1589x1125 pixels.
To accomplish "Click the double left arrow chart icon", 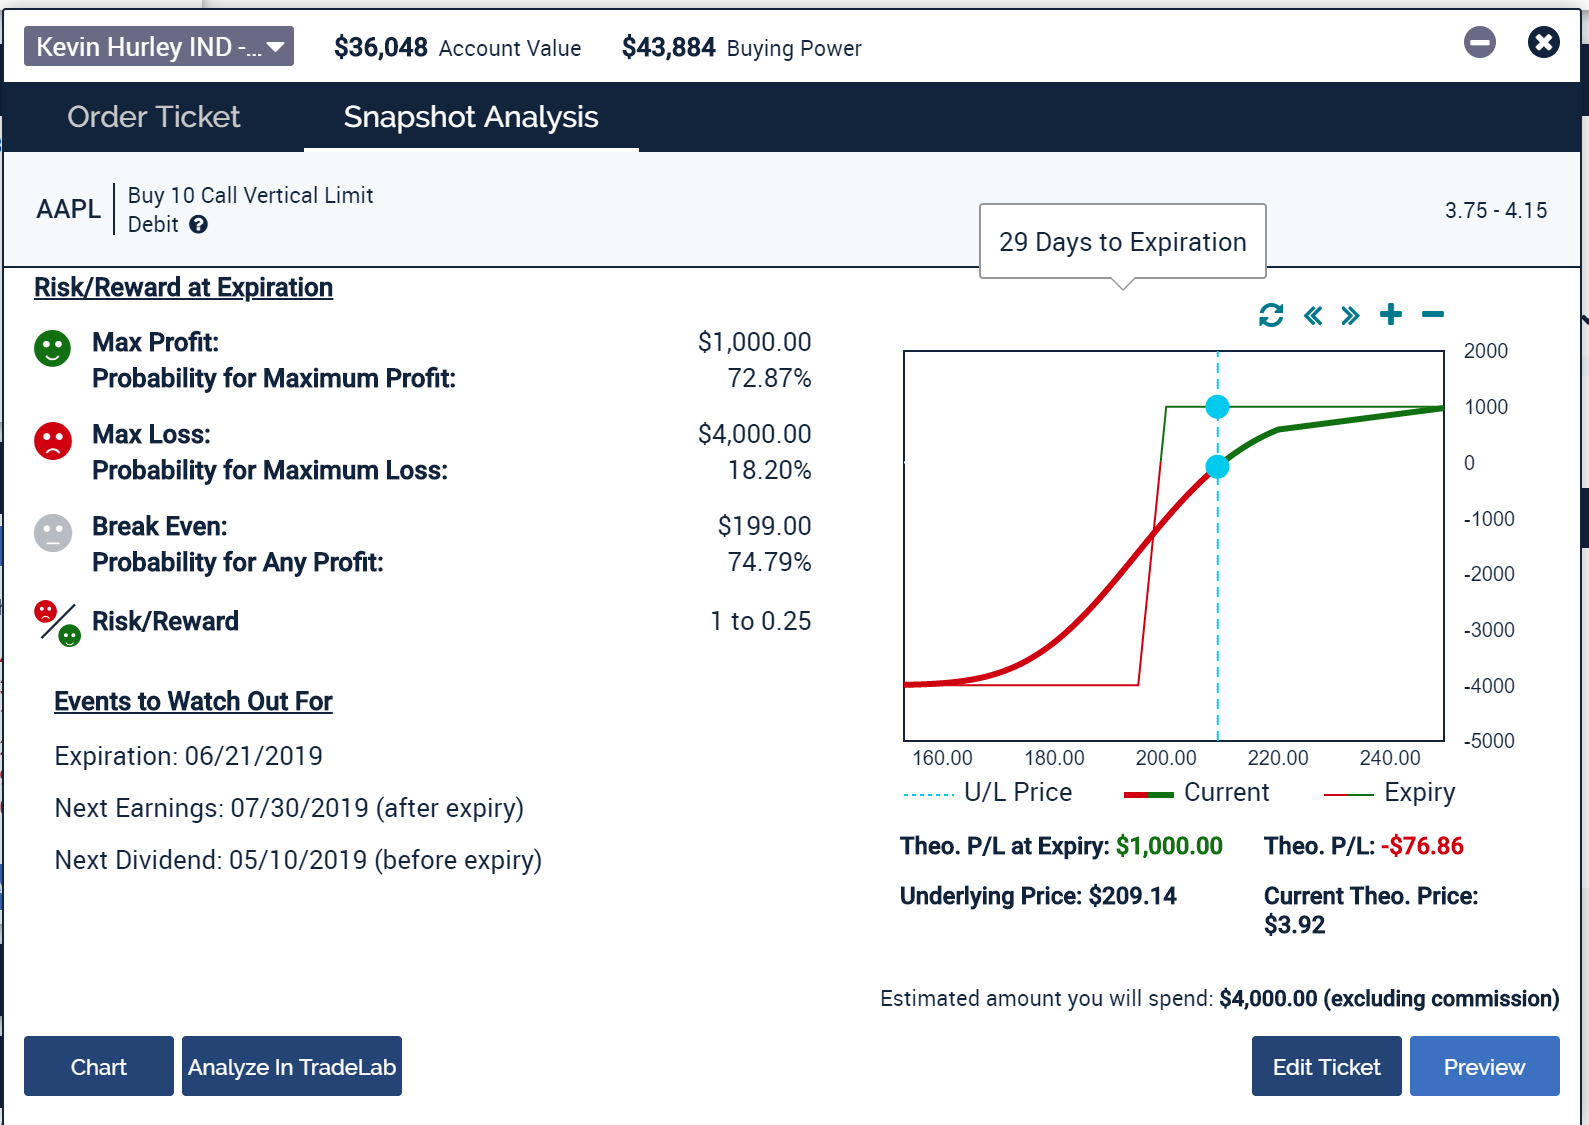I will (x=1313, y=316).
